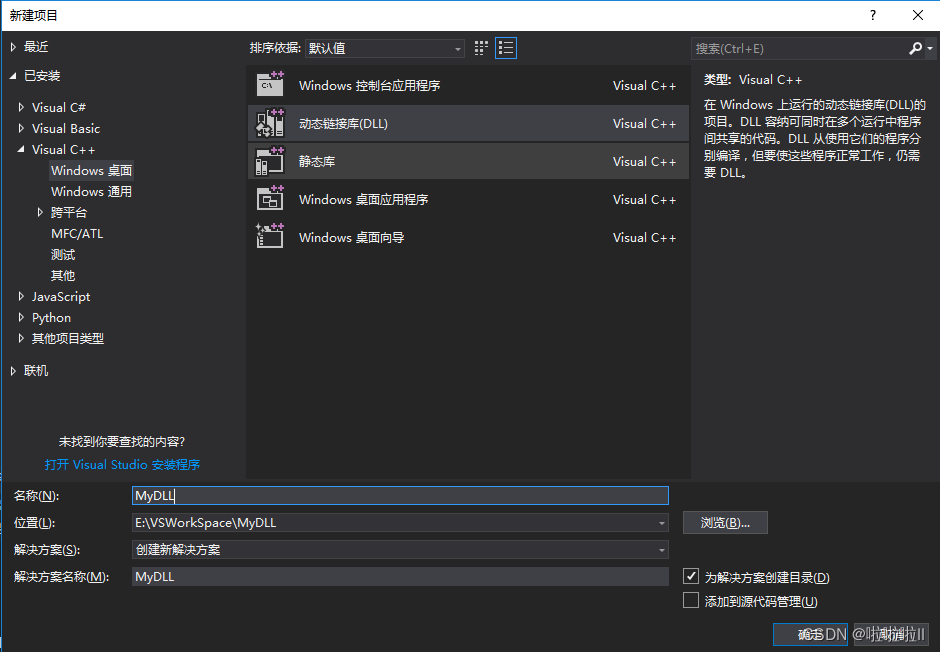Click the 浏览(B) button
940x652 pixels.
click(x=725, y=522)
